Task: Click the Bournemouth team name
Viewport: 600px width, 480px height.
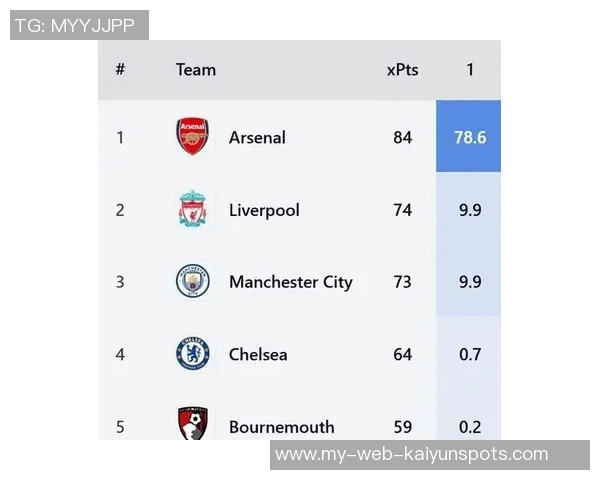Action: (x=281, y=427)
